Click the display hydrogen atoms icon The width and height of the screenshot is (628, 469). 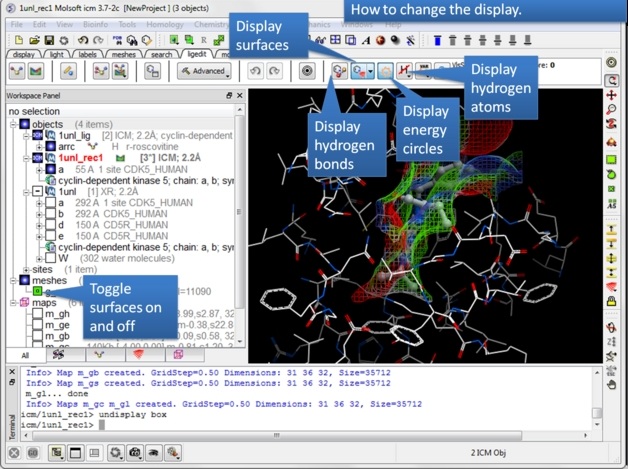point(405,71)
